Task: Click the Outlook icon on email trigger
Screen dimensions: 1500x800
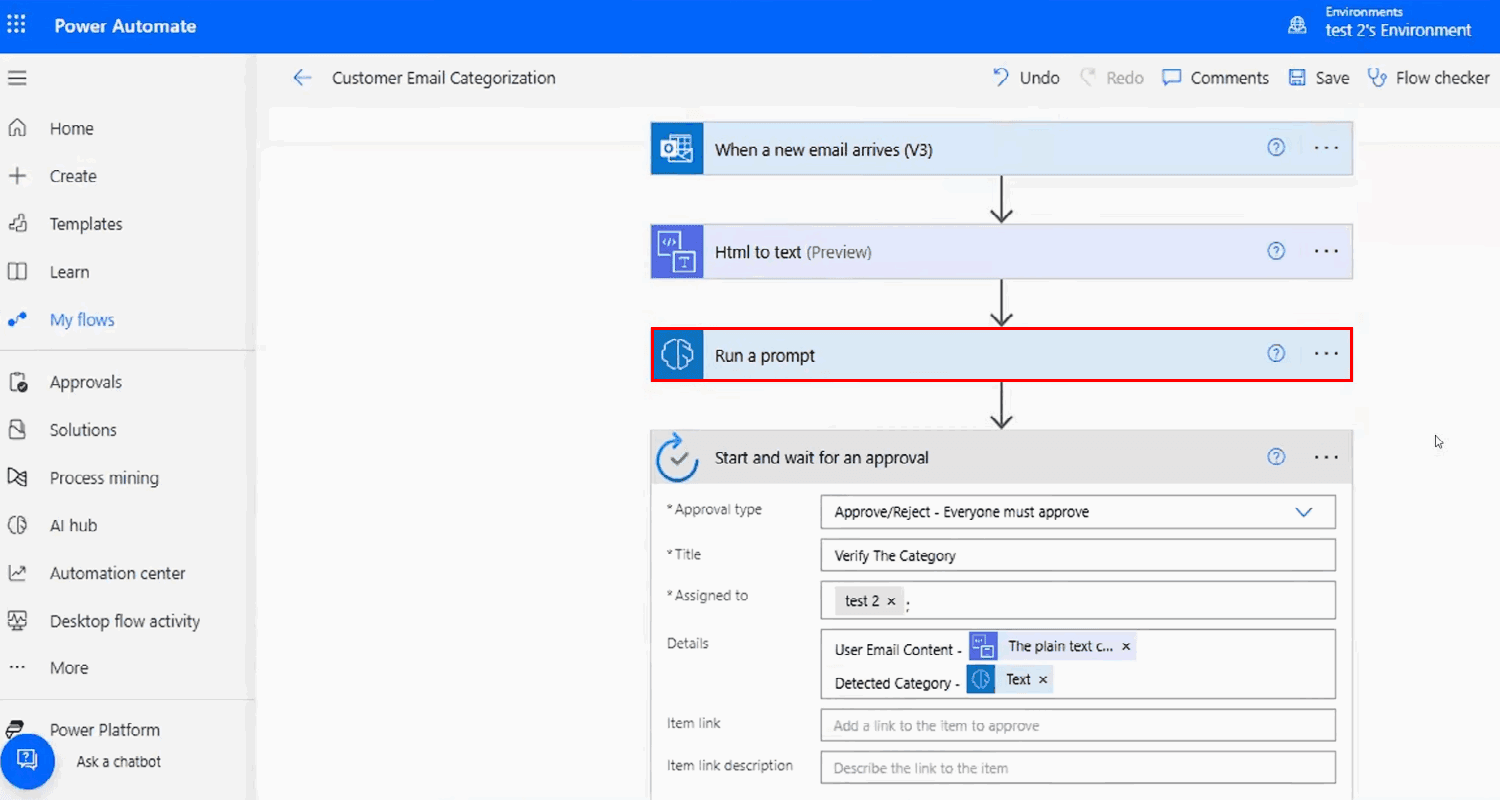Action: pos(677,149)
